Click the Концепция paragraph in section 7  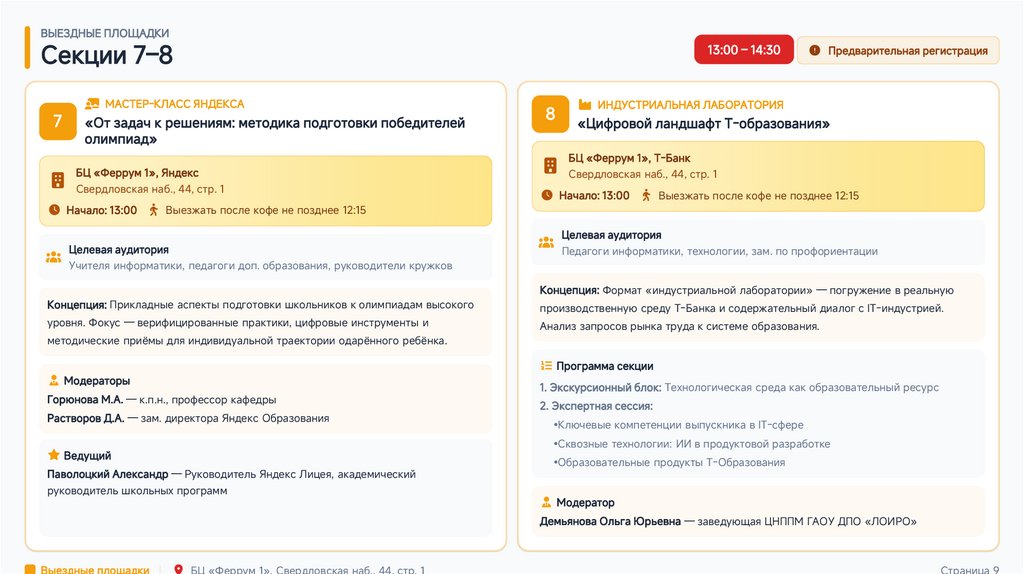(x=261, y=323)
